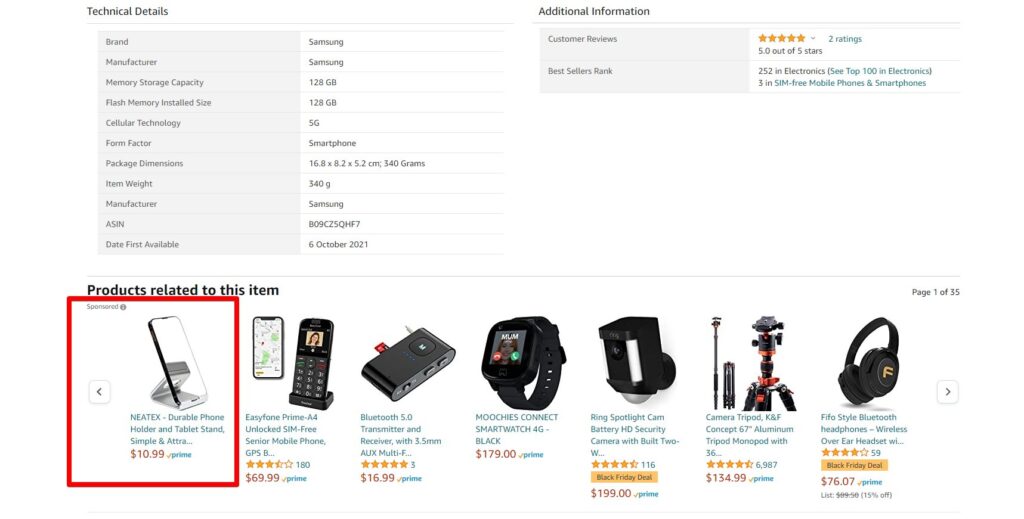This screenshot has height=519, width=1024.
Task: Open SIM-free Mobile Phones & Smartphones link
Action: (x=850, y=83)
